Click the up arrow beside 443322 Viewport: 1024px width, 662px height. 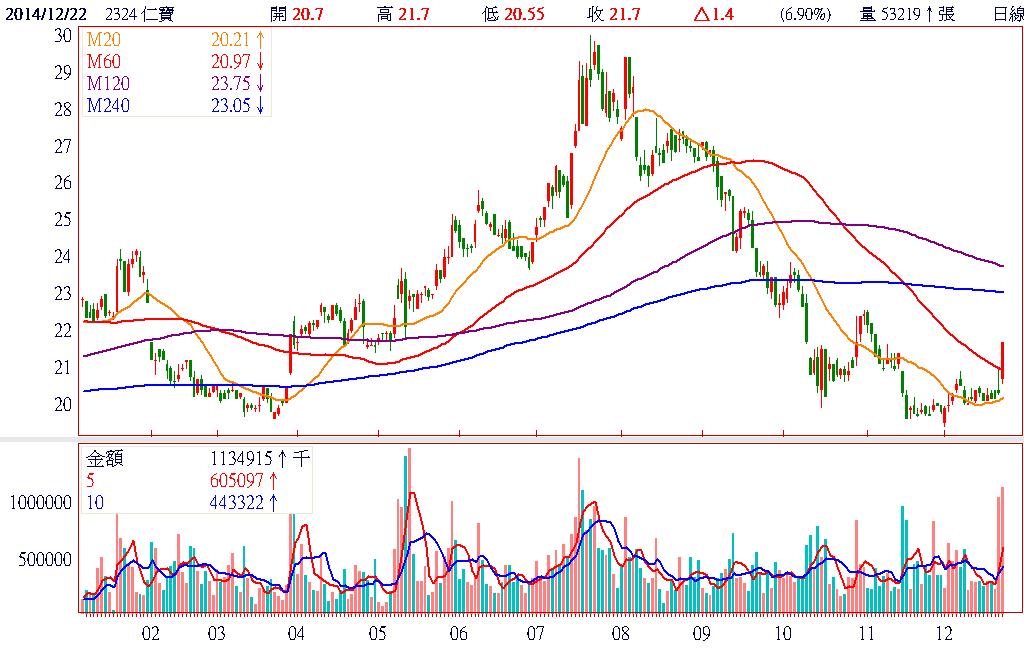coord(274,503)
